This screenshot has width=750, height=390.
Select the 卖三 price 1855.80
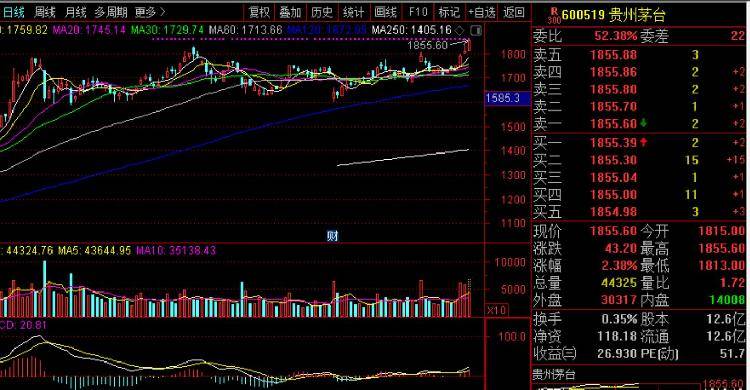pyautogui.click(x=613, y=89)
